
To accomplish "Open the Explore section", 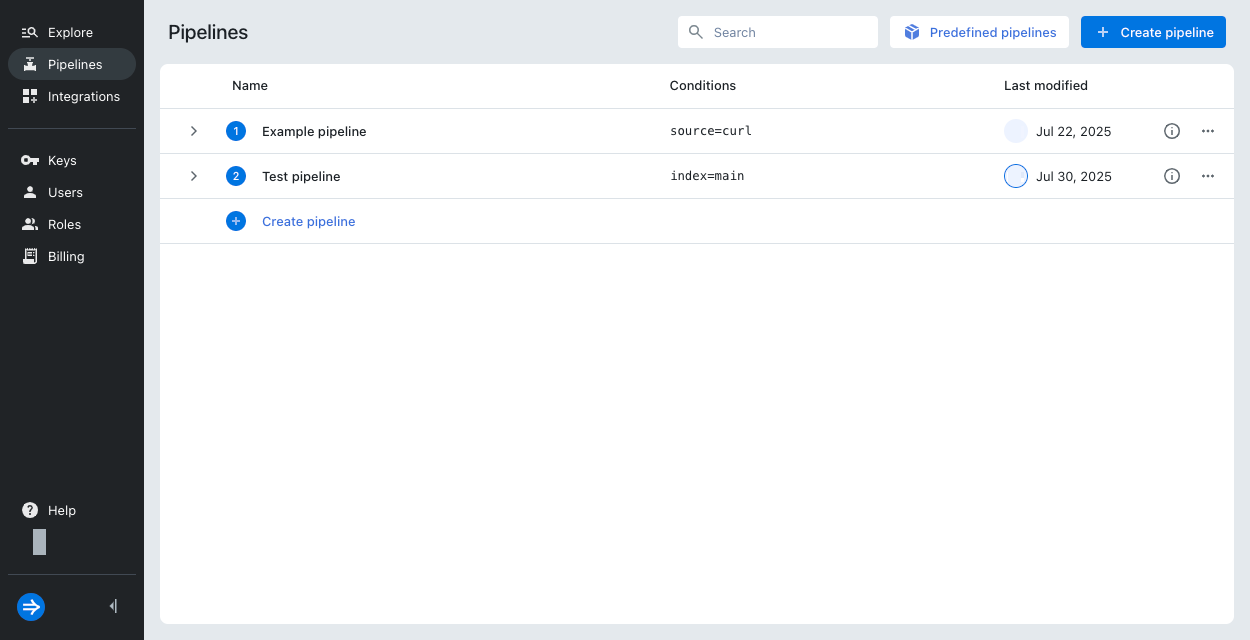I will (71, 32).
